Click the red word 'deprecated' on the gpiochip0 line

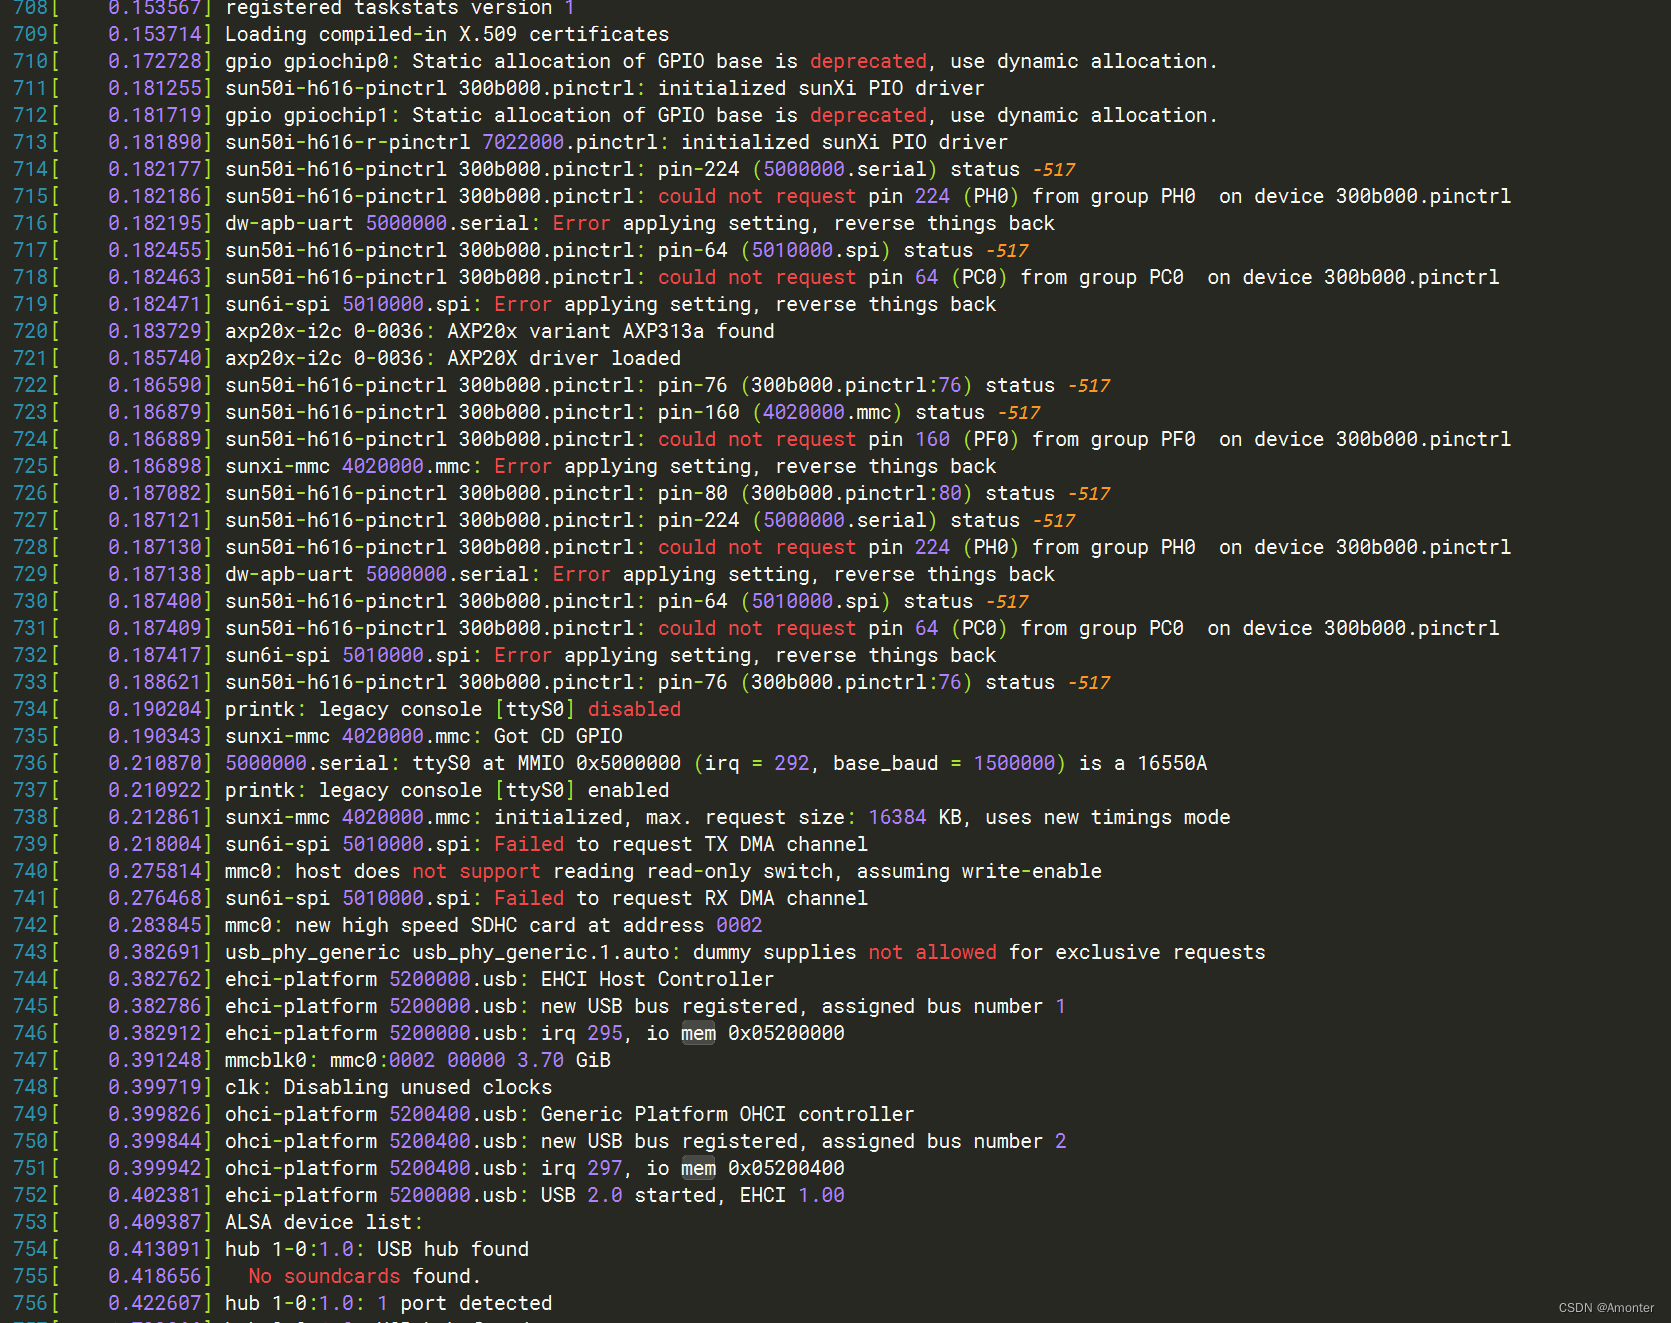pos(868,61)
